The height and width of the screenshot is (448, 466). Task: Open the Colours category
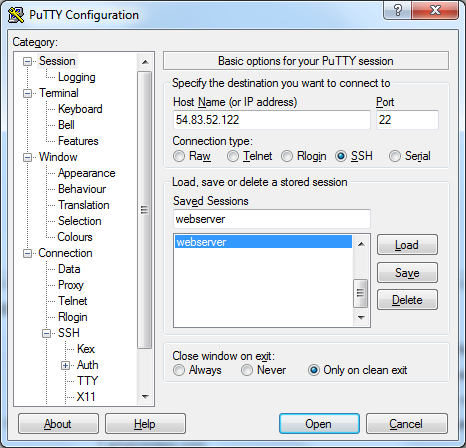click(75, 237)
